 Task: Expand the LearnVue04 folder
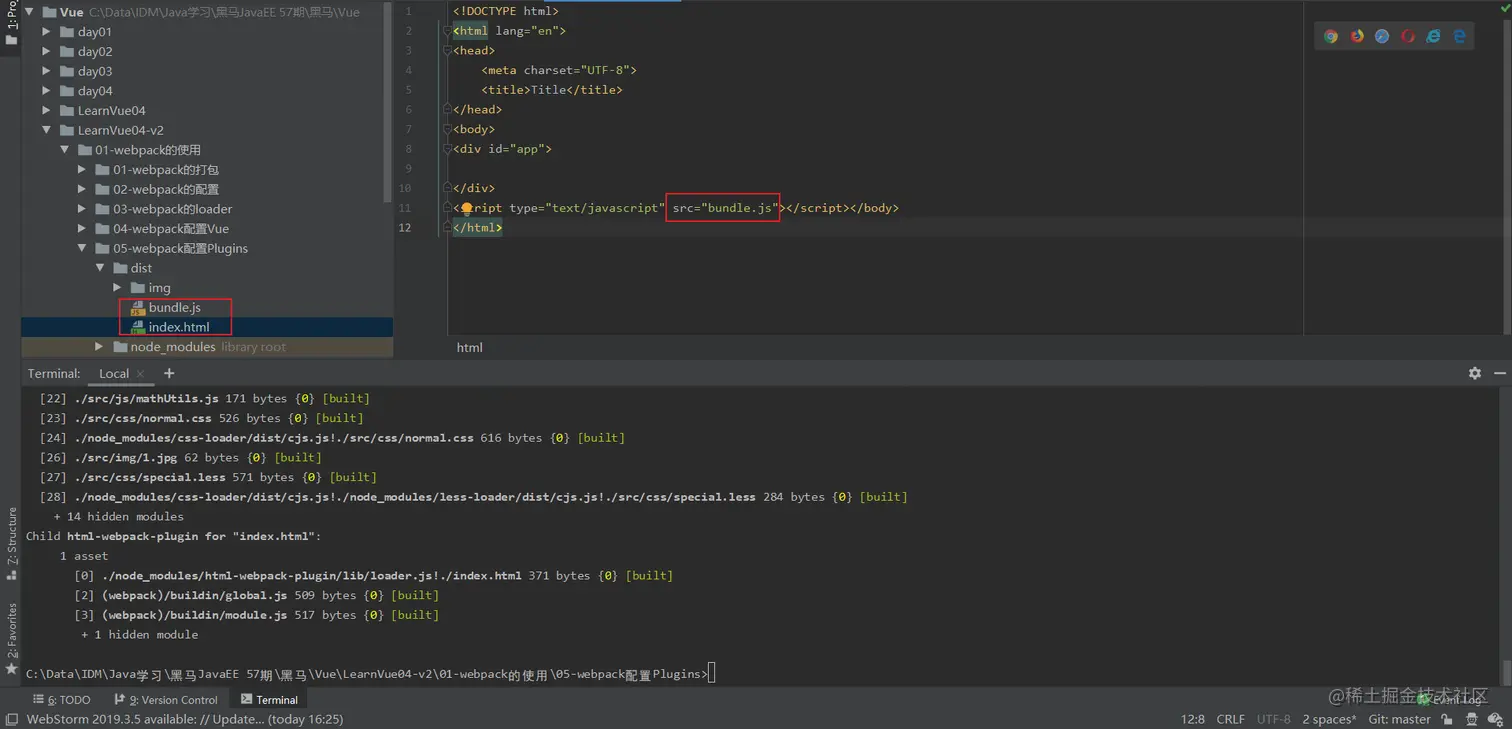pos(47,111)
